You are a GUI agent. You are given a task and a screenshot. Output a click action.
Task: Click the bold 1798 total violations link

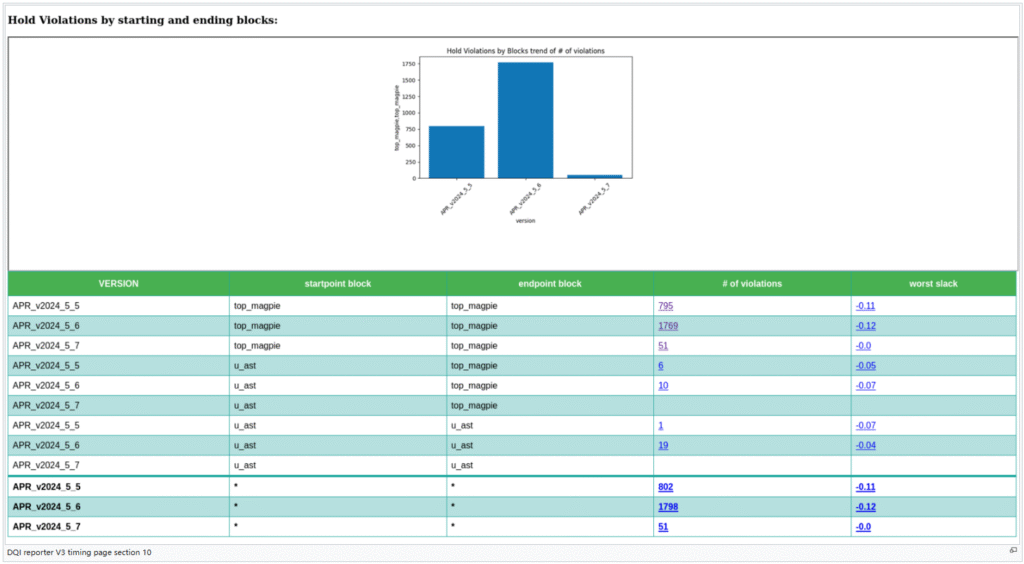pyautogui.click(x=667, y=507)
